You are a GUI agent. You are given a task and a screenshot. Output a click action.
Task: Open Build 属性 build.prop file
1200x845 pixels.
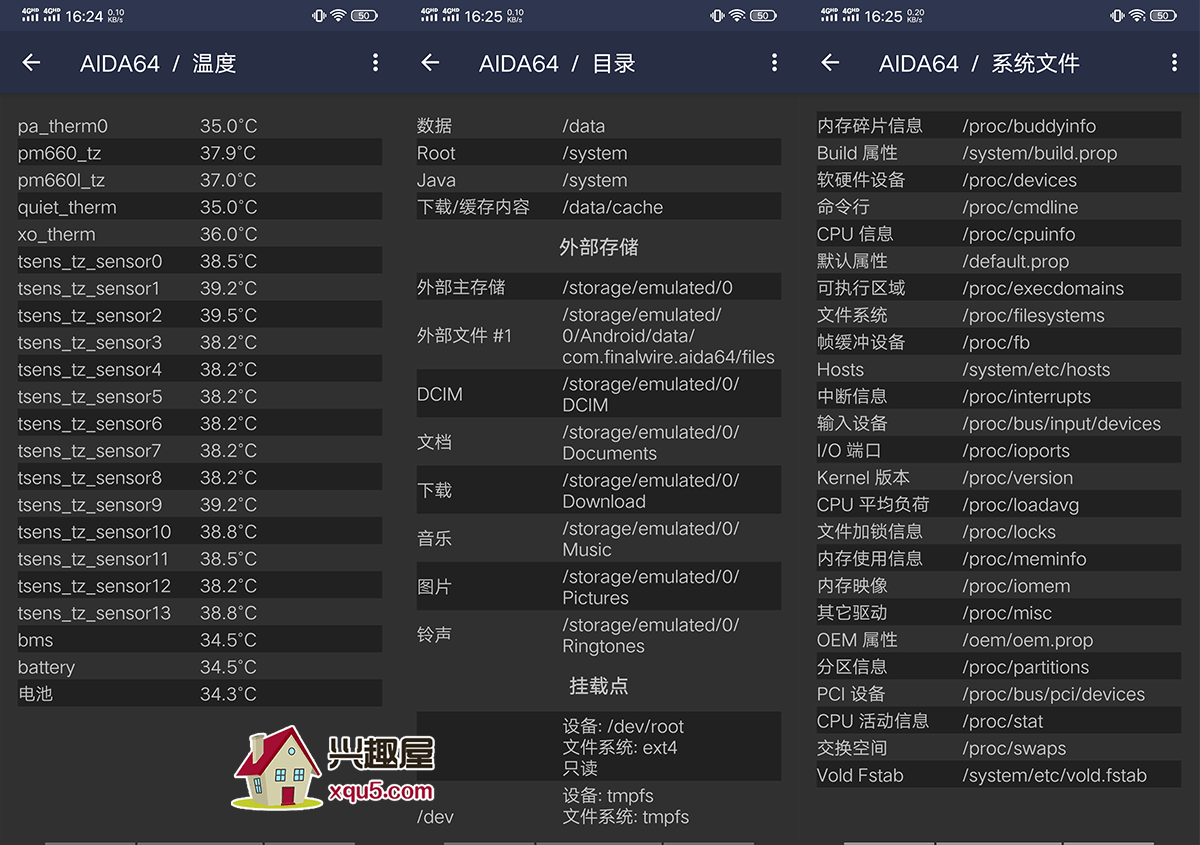click(x=999, y=153)
